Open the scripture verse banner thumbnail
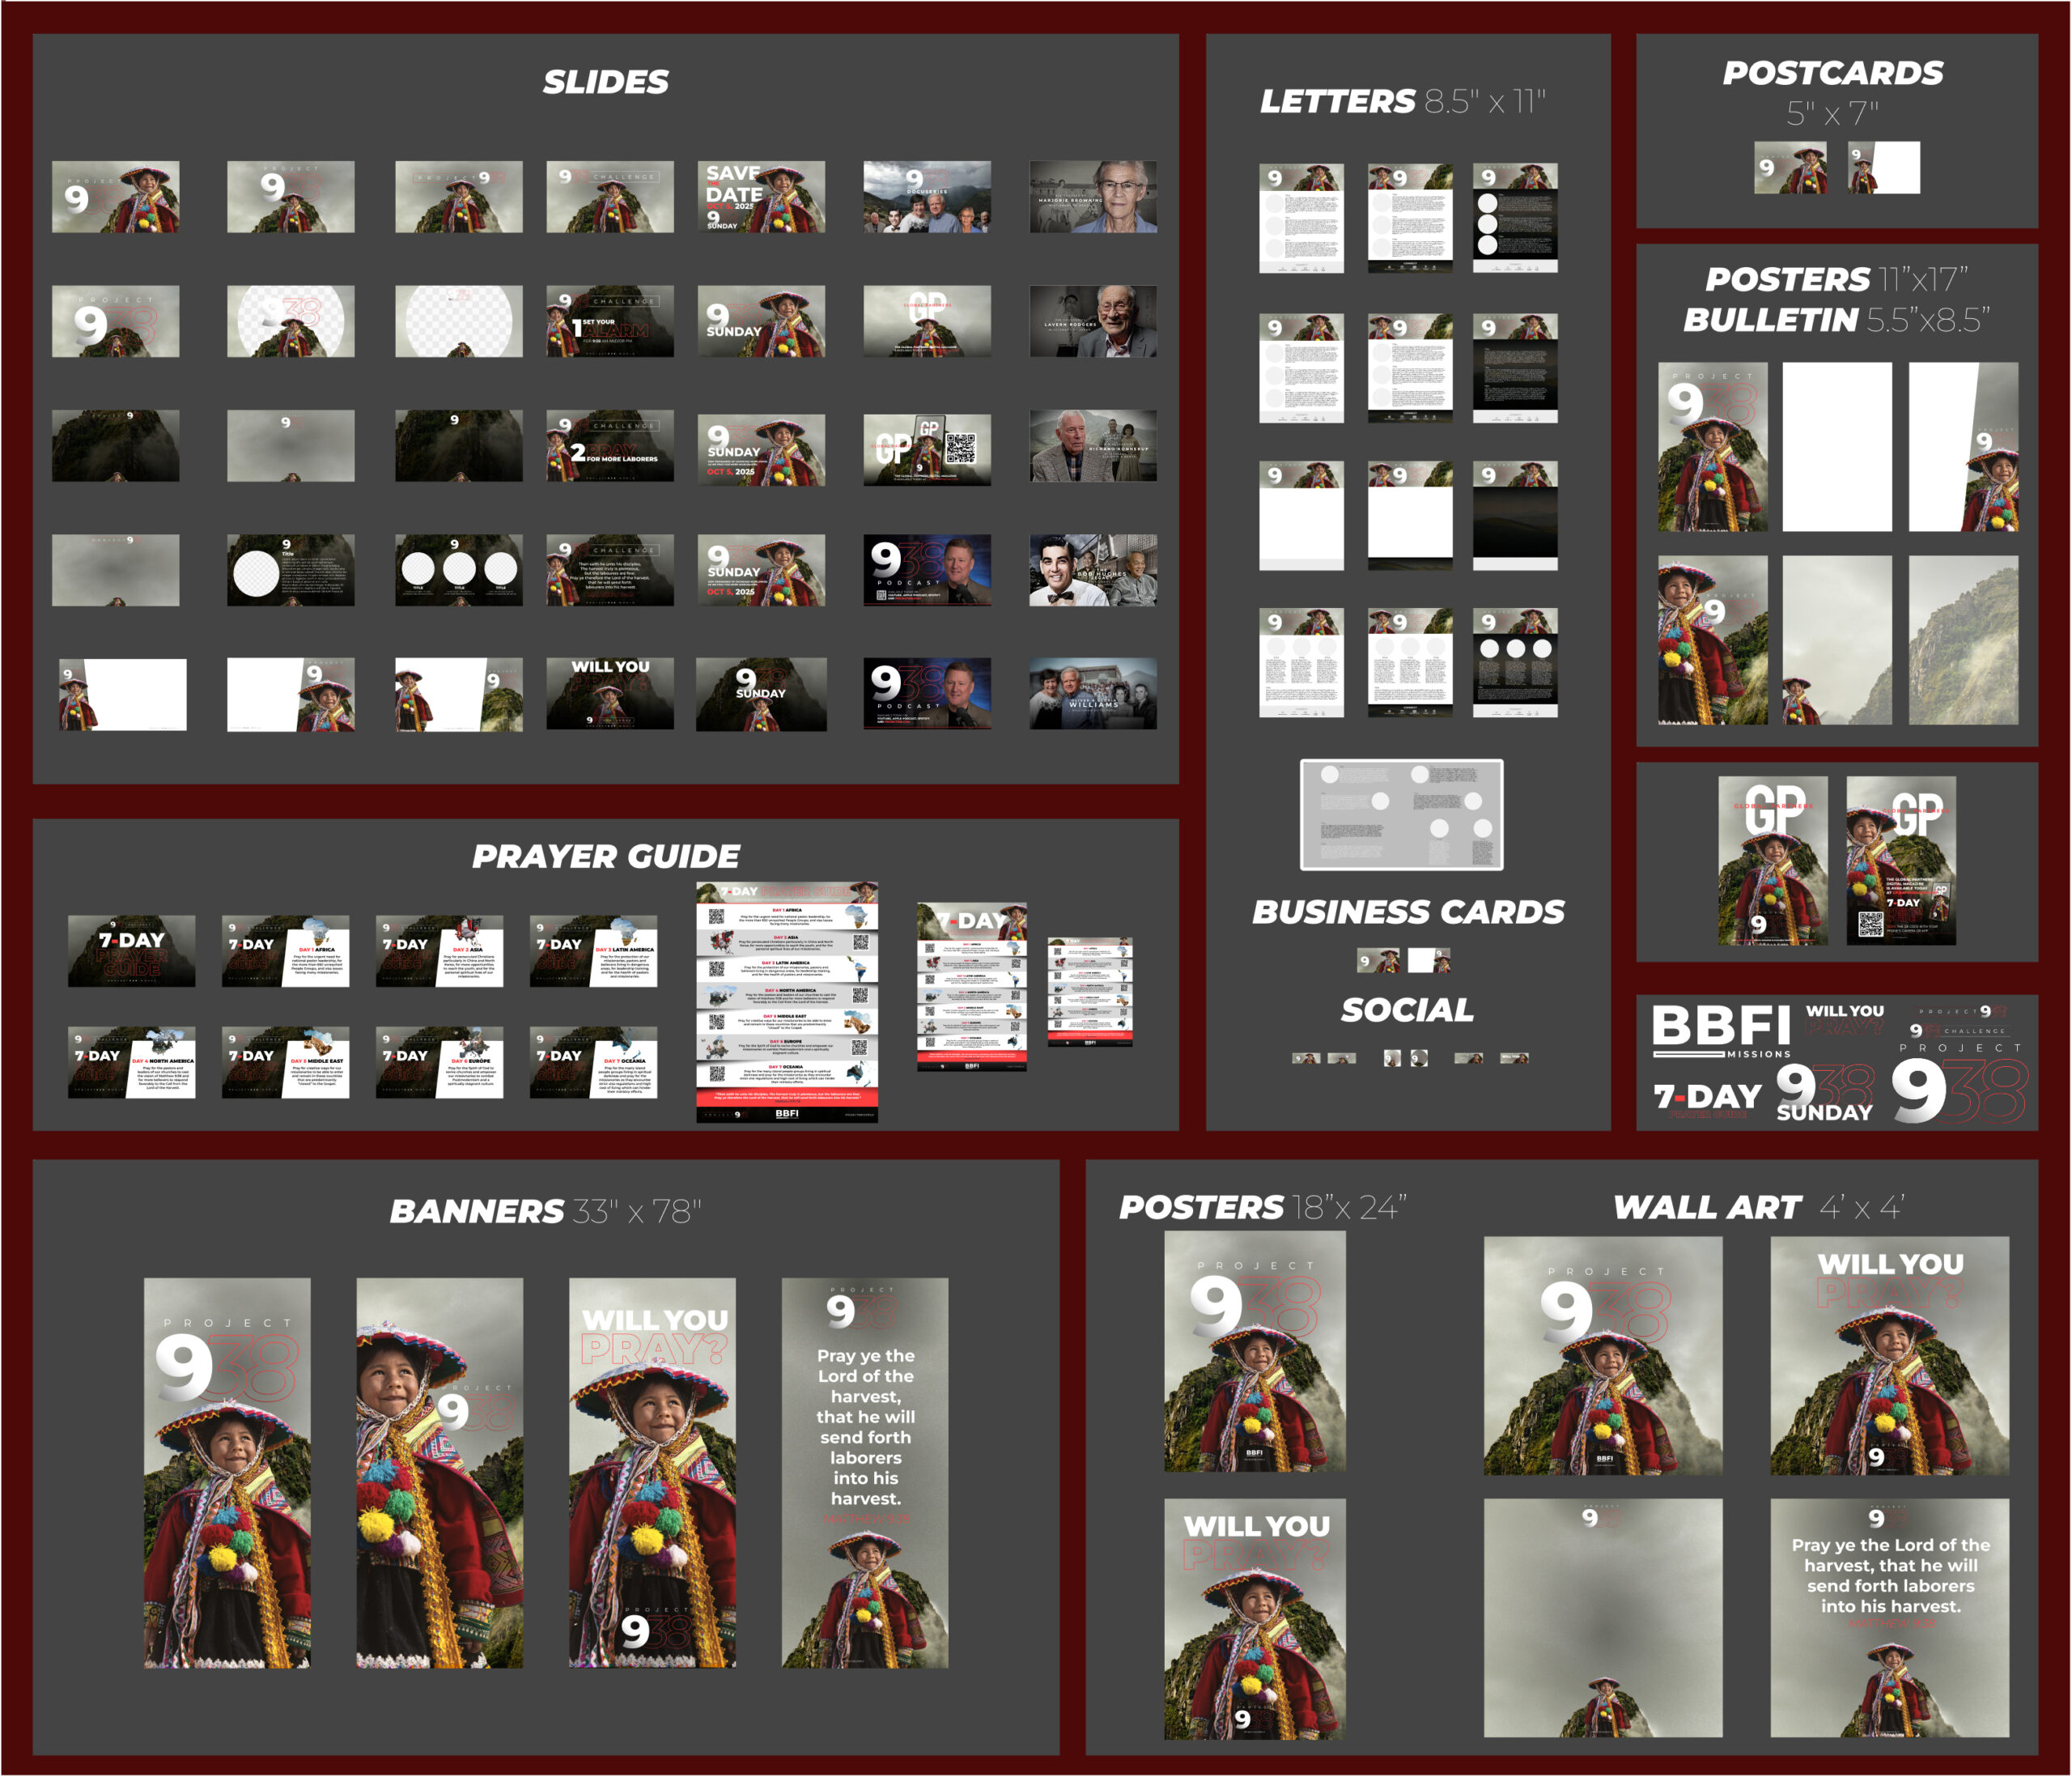This screenshot has width=2072, height=1777. pos(864,1472)
